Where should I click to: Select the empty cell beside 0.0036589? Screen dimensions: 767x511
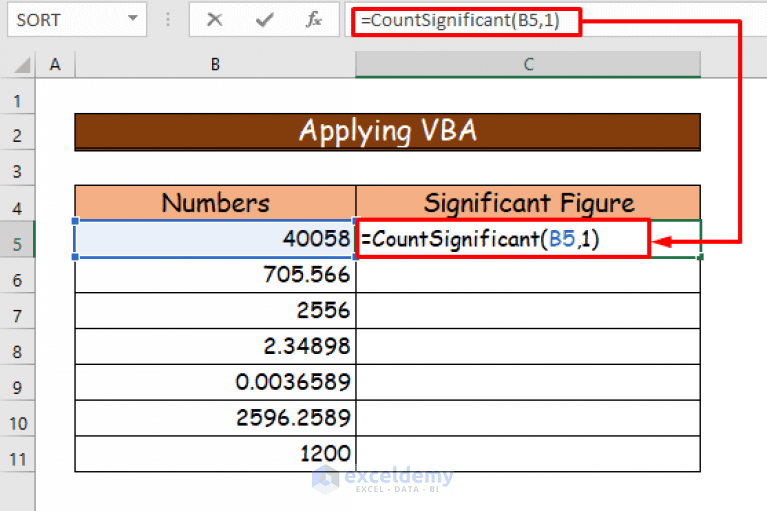tap(528, 382)
